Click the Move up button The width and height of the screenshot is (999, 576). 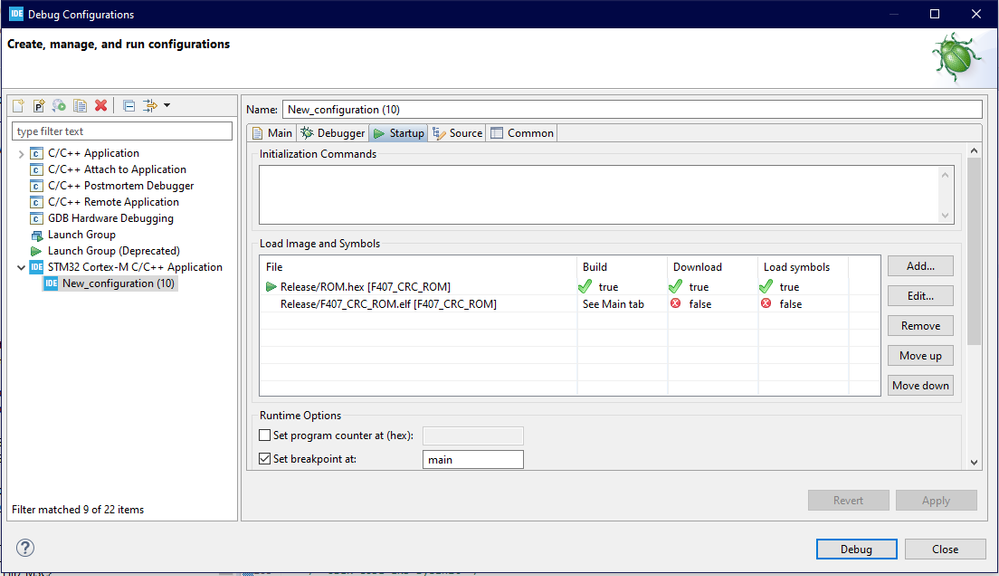pyautogui.click(x=921, y=356)
